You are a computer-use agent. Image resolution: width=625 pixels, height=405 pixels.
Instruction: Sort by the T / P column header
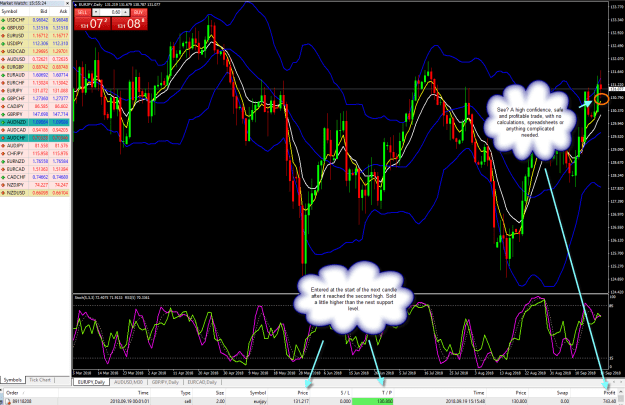pyautogui.click(x=387, y=393)
